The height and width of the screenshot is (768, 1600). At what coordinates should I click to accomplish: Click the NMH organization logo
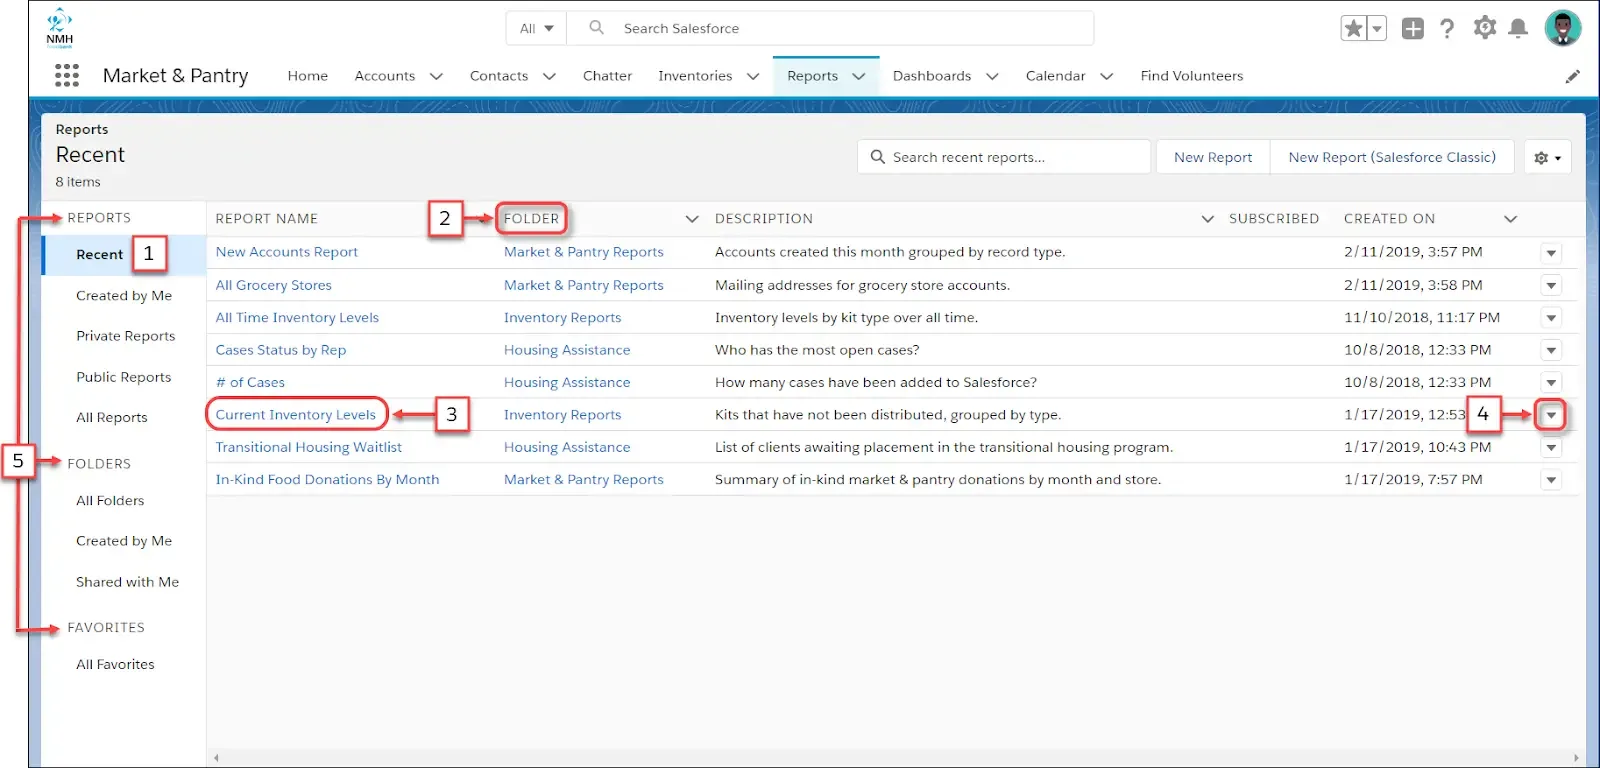coord(60,28)
